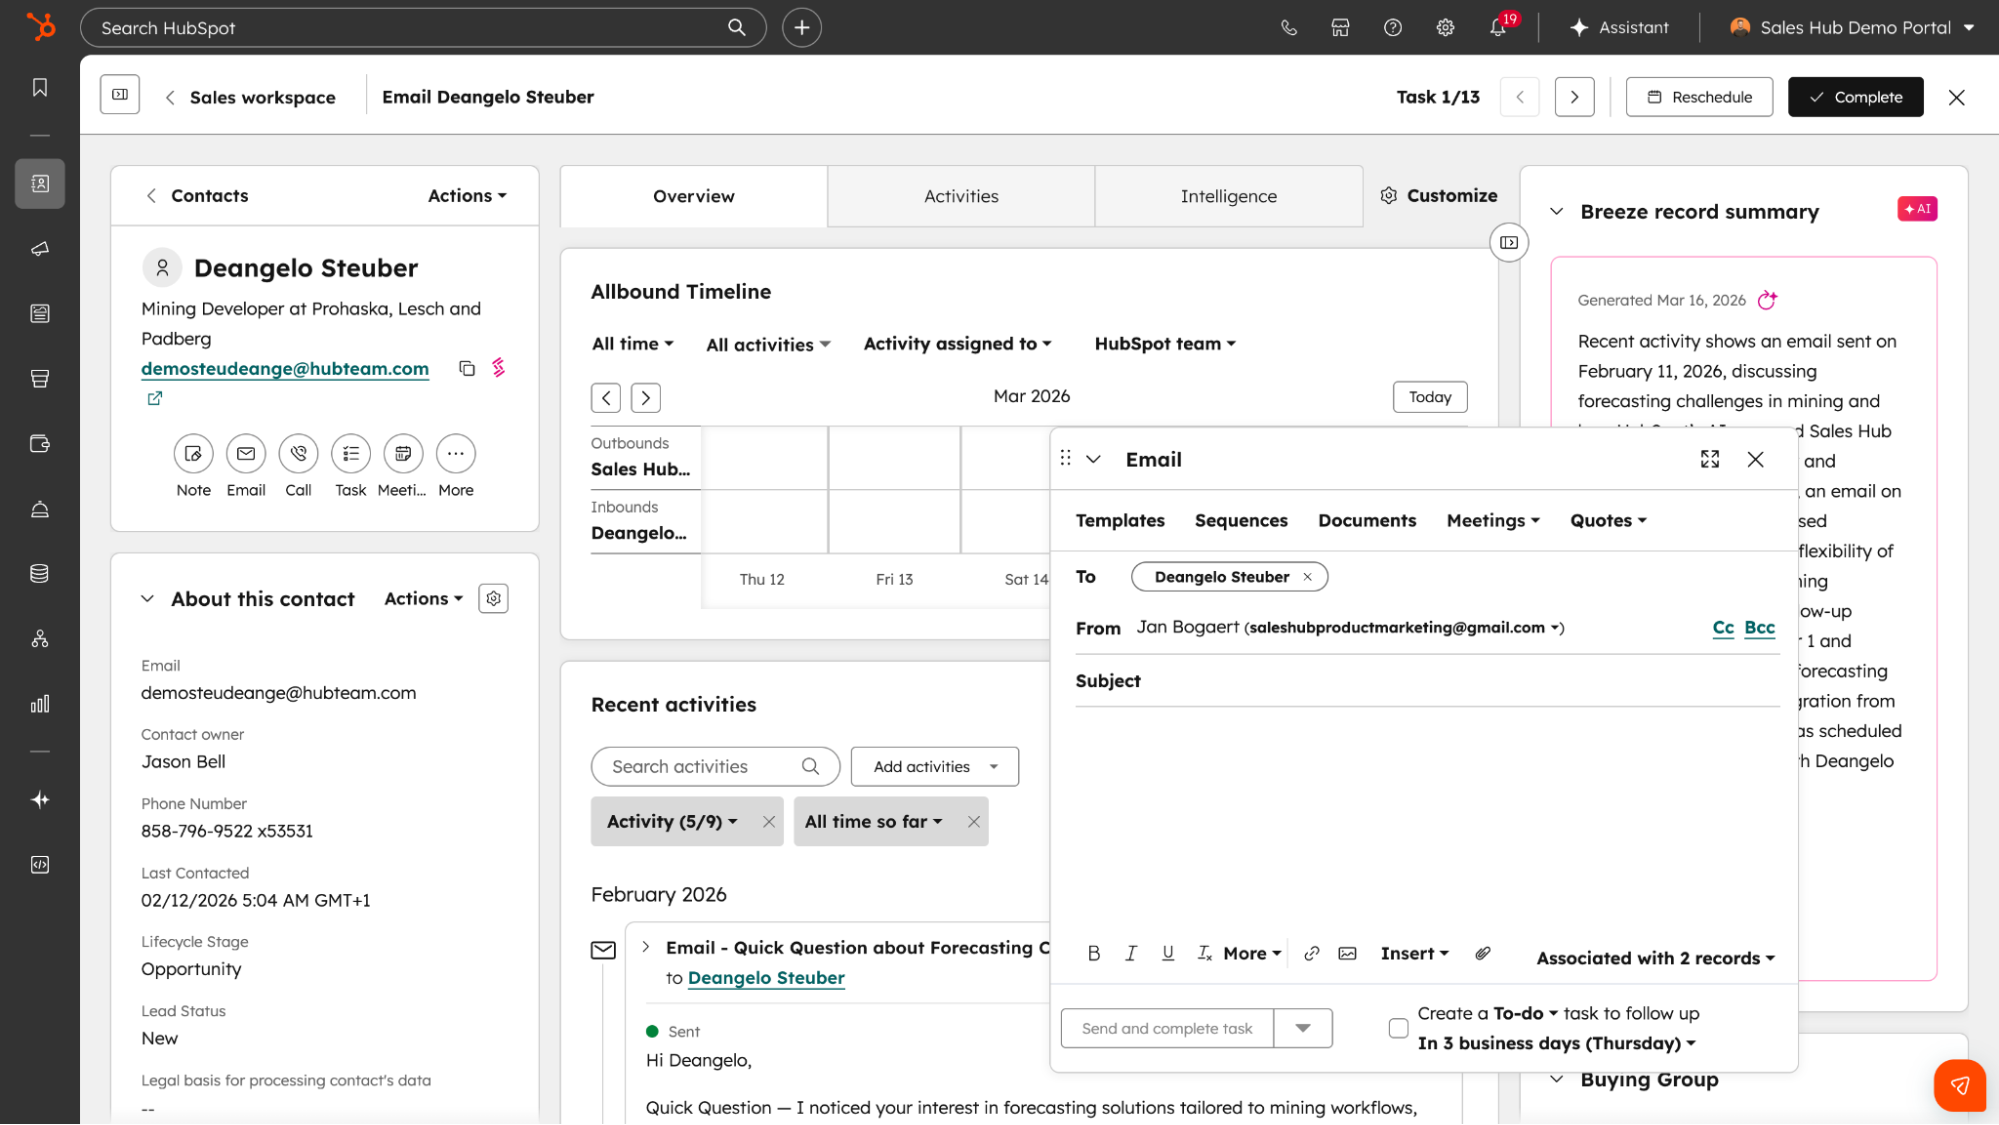Viewport: 1999px width, 1125px height.
Task: Switch to the Activities tab
Action: 961,196
